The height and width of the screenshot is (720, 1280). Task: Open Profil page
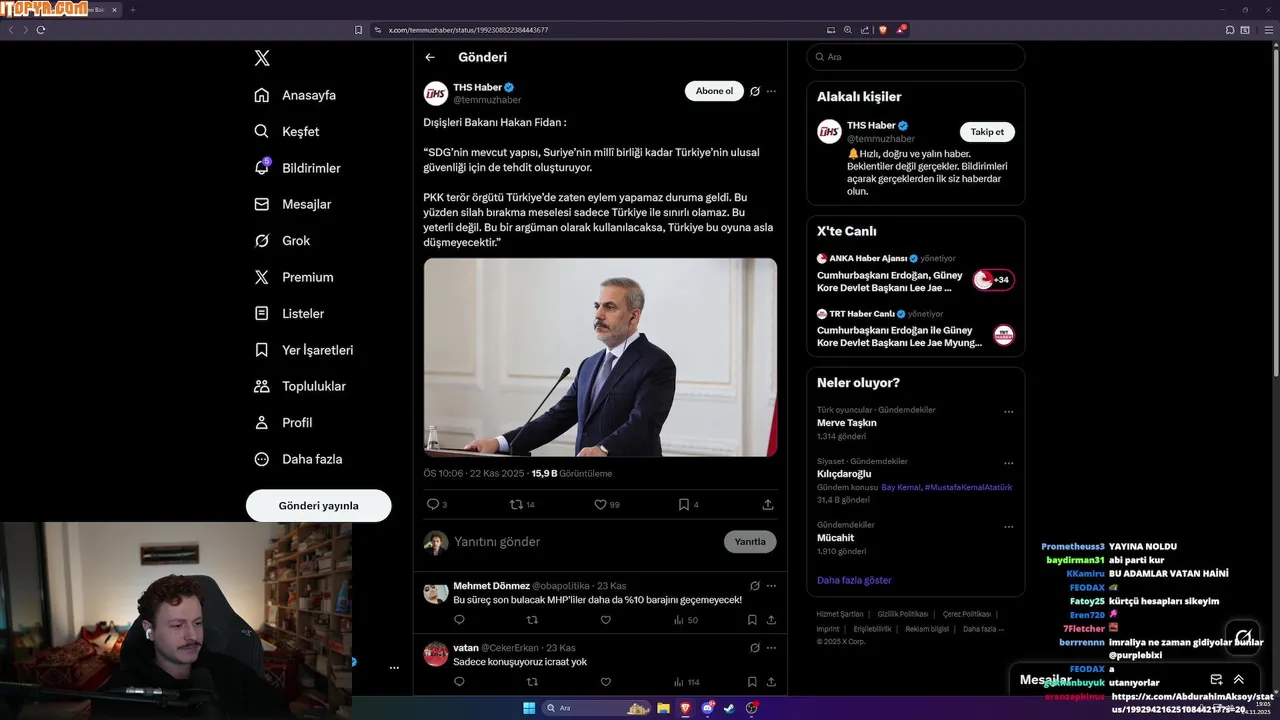tap(283, 423)
